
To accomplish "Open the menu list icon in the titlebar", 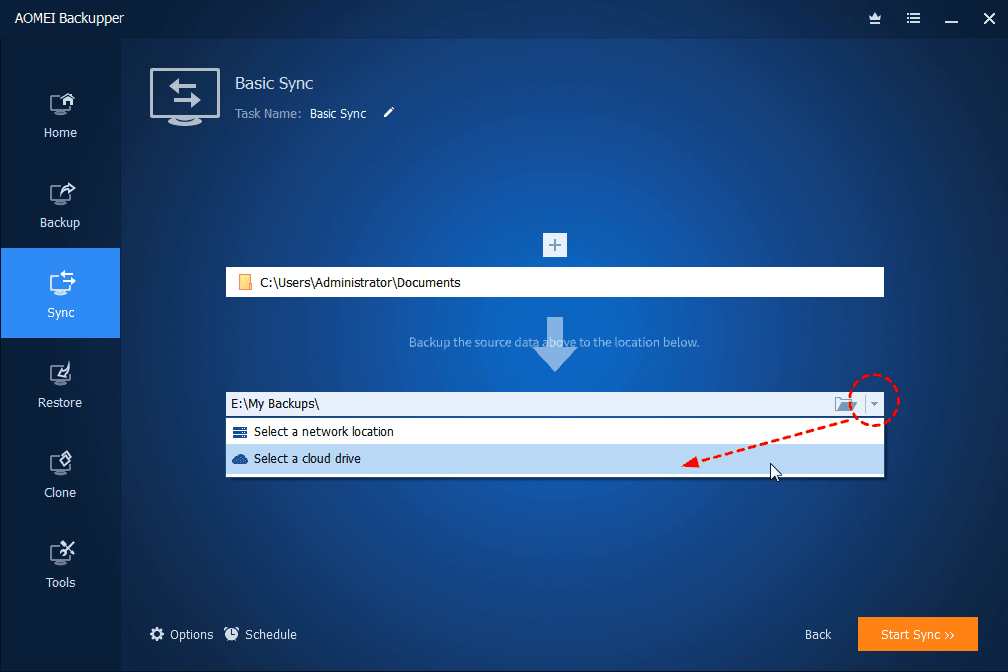I will (x=913, y=18).
